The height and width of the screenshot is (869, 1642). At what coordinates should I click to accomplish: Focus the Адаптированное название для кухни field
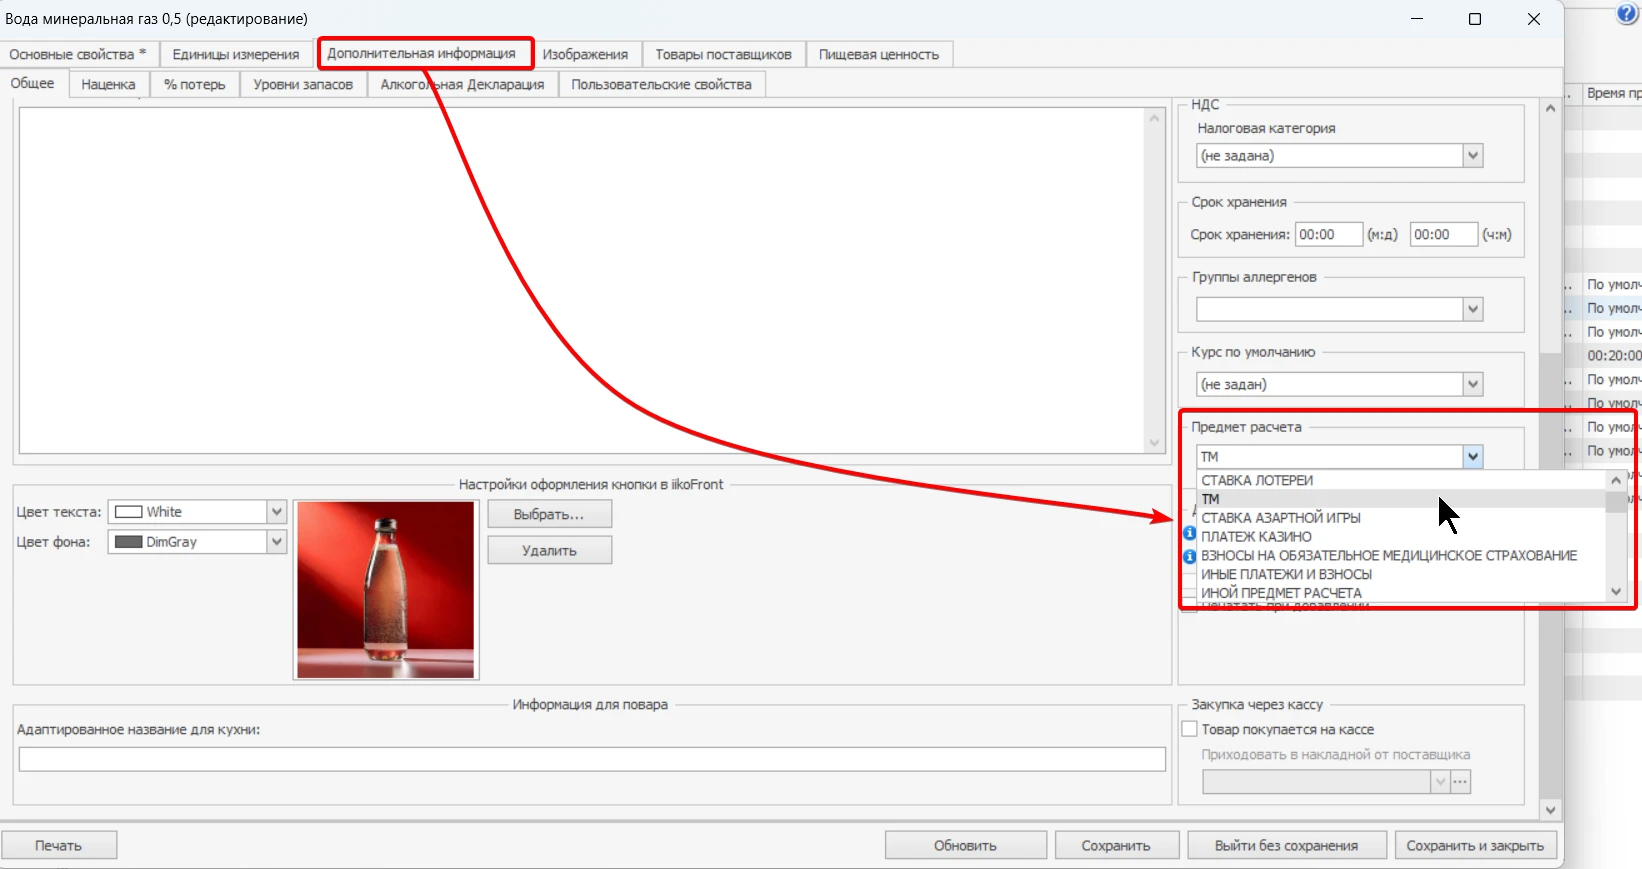point(592,759)
